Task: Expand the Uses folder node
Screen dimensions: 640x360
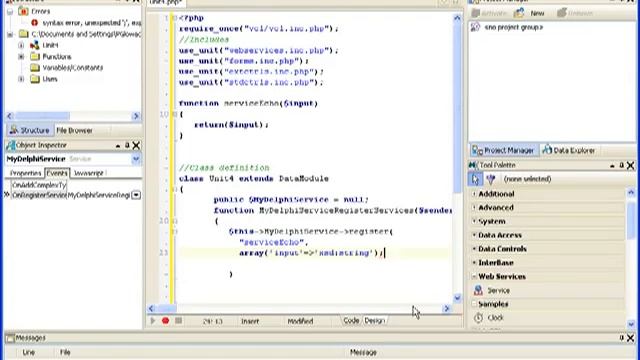Action: click(x=21, y=79)
